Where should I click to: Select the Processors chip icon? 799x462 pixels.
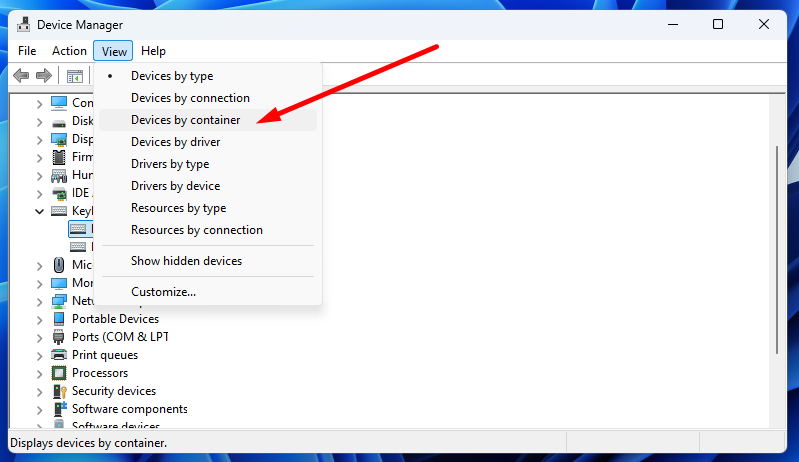[59, 373]
